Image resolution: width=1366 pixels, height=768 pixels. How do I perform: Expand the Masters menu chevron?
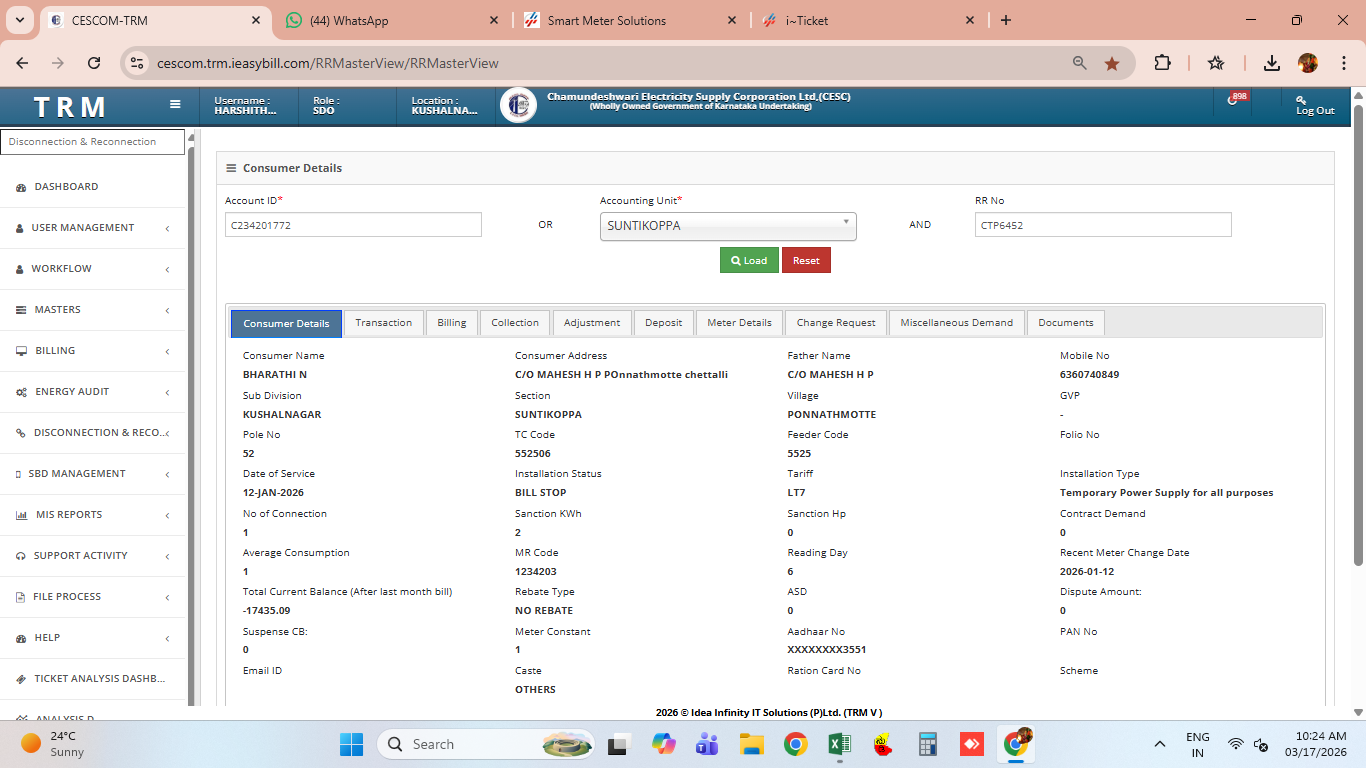(167, 310)
